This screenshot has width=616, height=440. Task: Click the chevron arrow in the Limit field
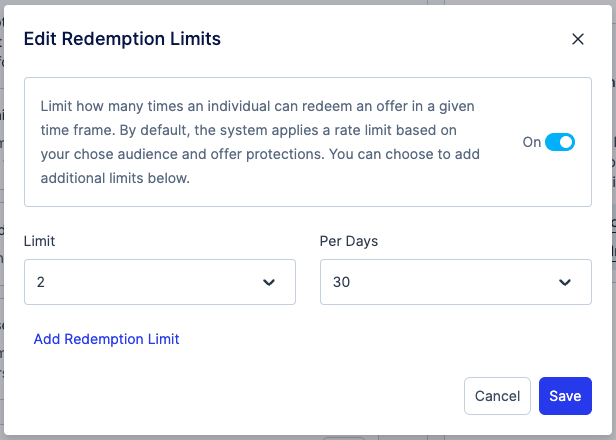pyautogui.click(x=268, y=283)
